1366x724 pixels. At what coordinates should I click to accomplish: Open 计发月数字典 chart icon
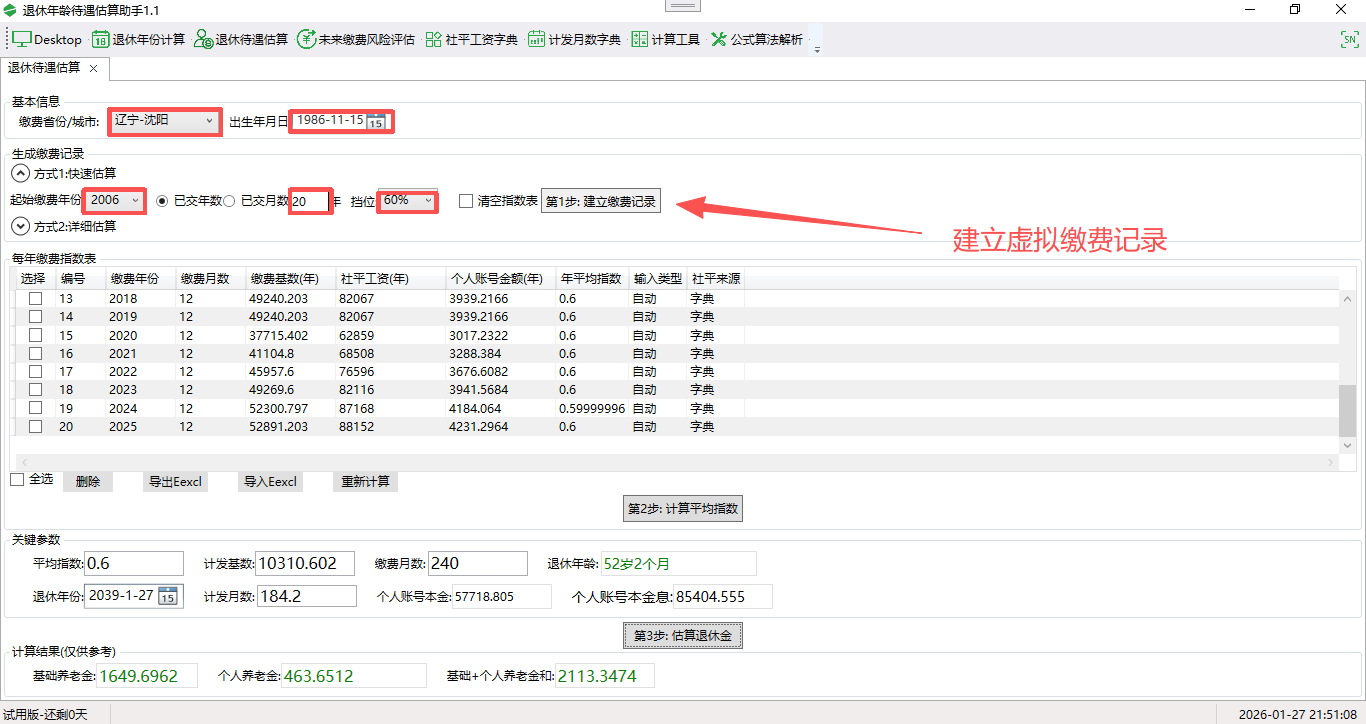coord(536,40)
